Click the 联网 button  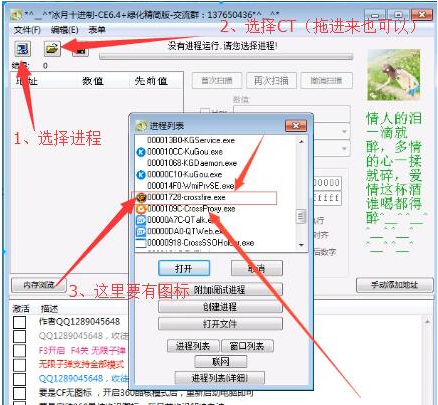click(221, 362)
